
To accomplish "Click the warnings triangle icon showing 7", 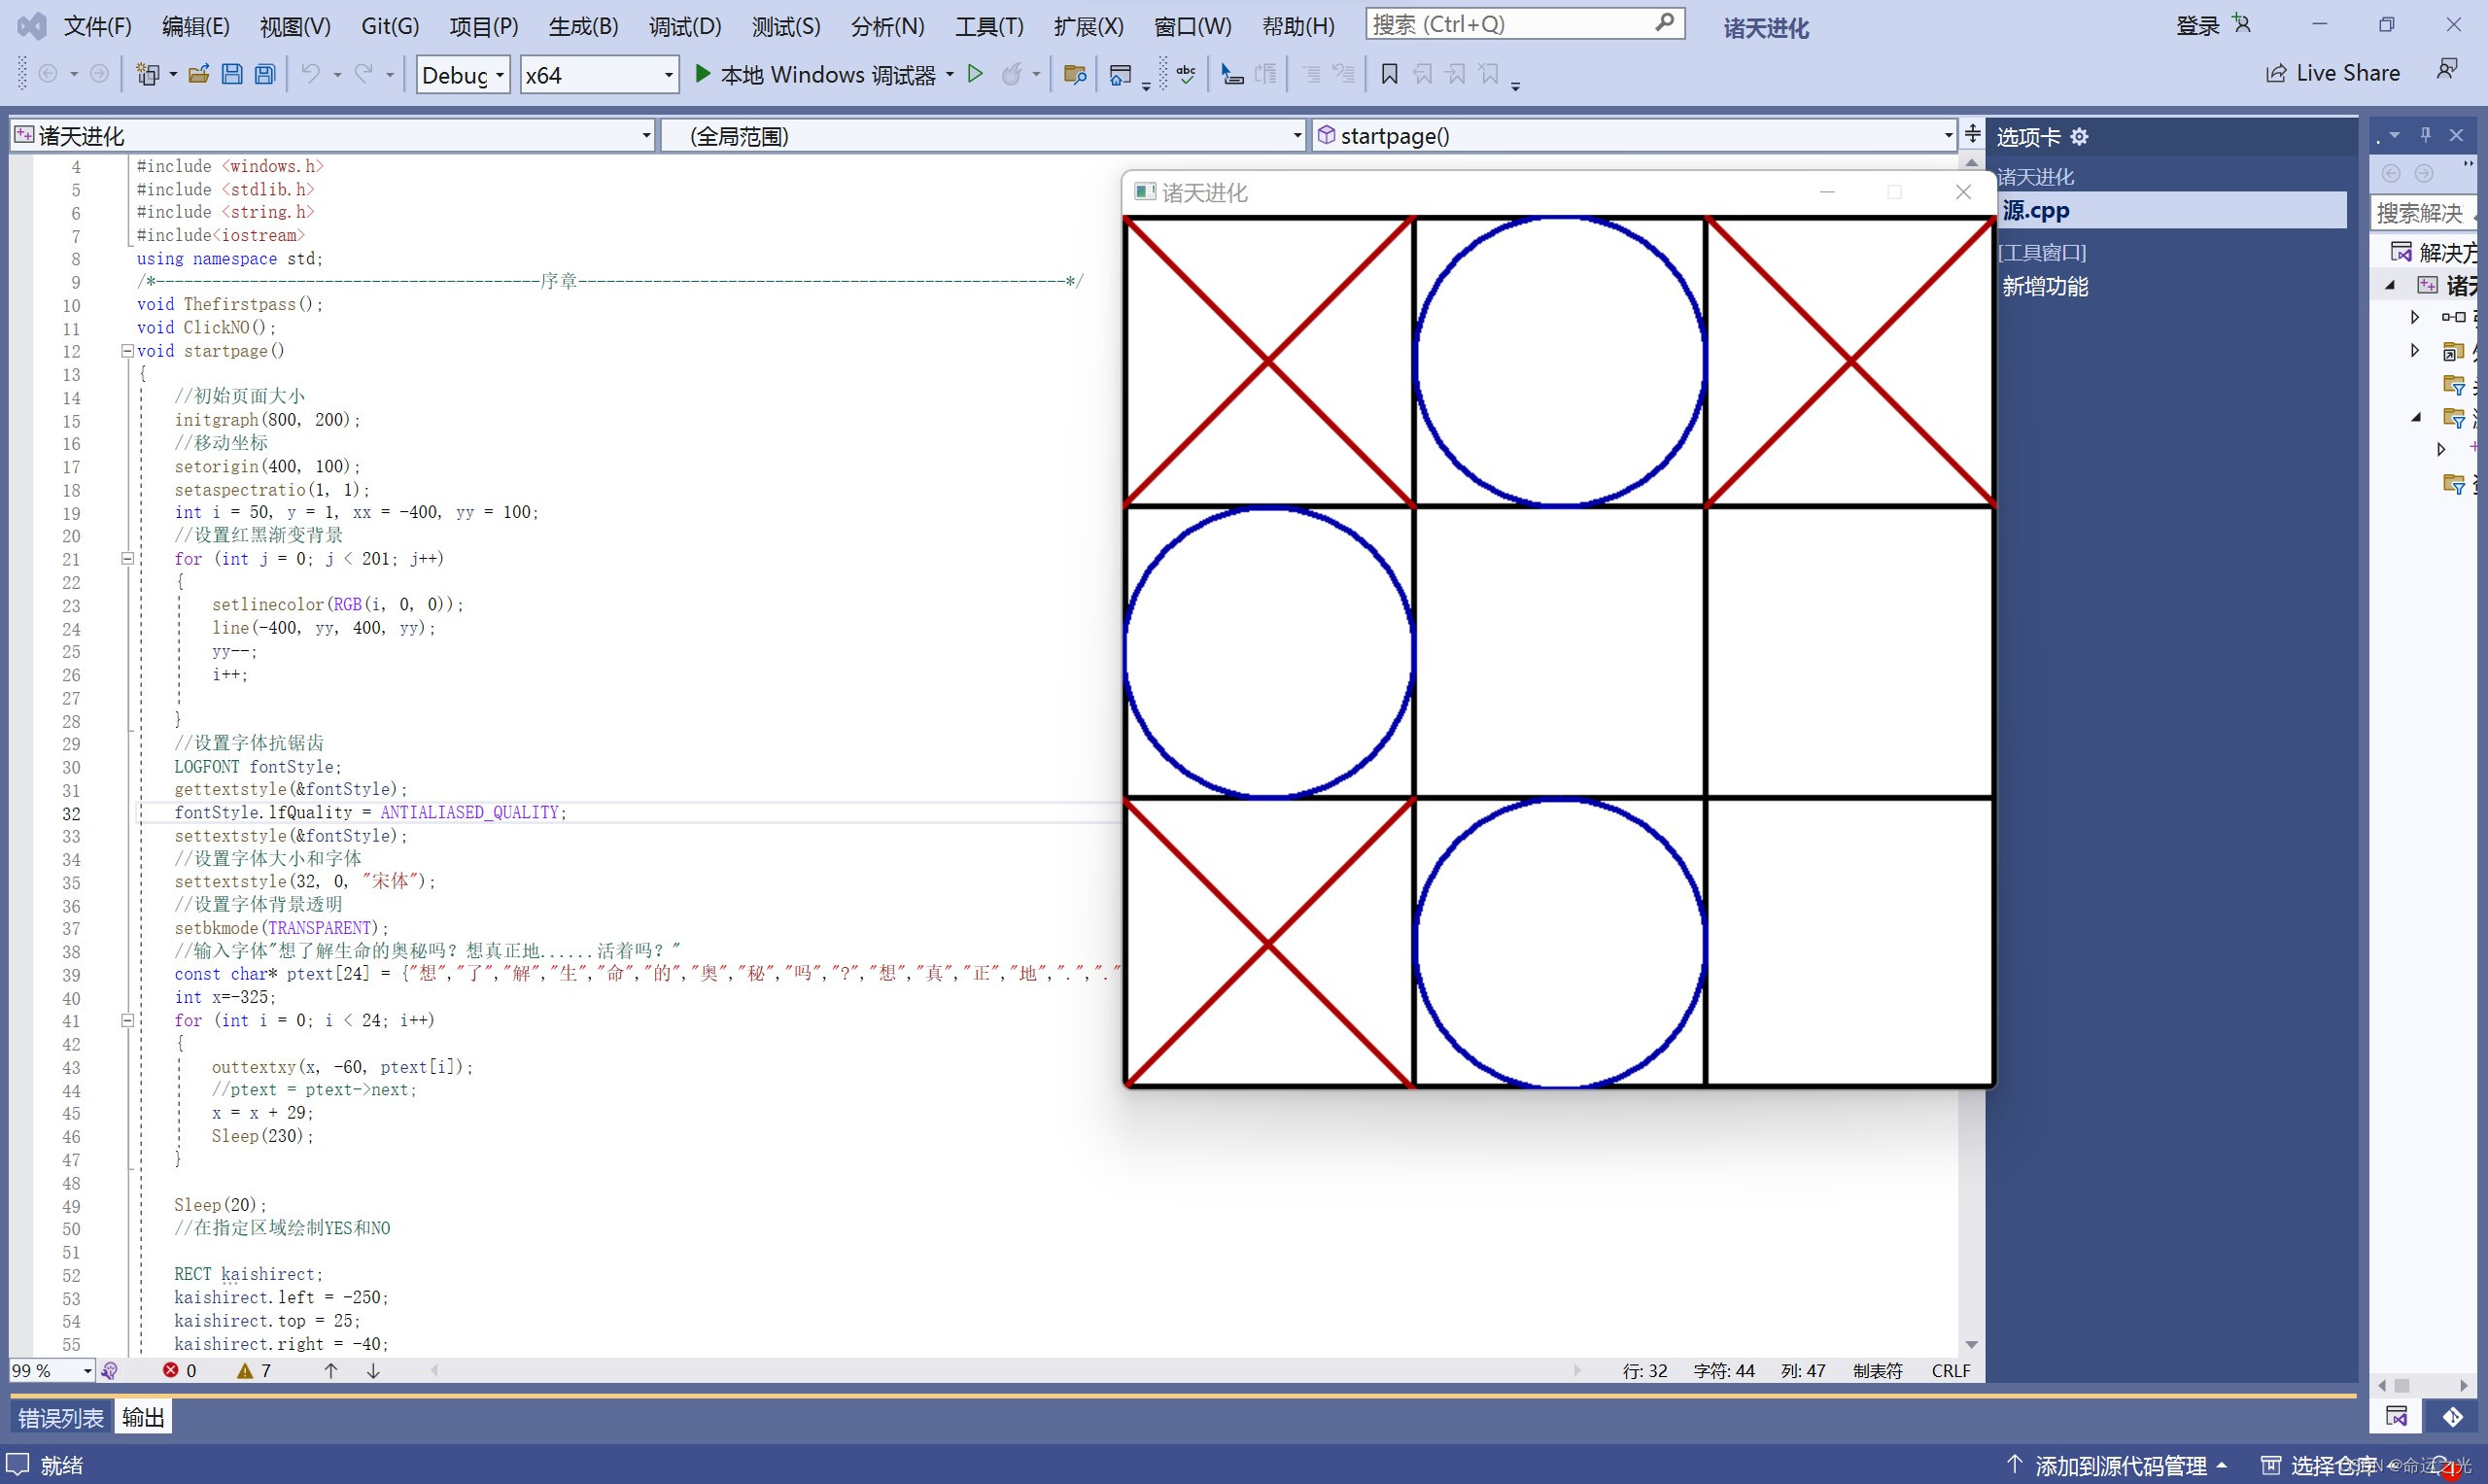I will pyautogui.click(x=245, y=1370).
